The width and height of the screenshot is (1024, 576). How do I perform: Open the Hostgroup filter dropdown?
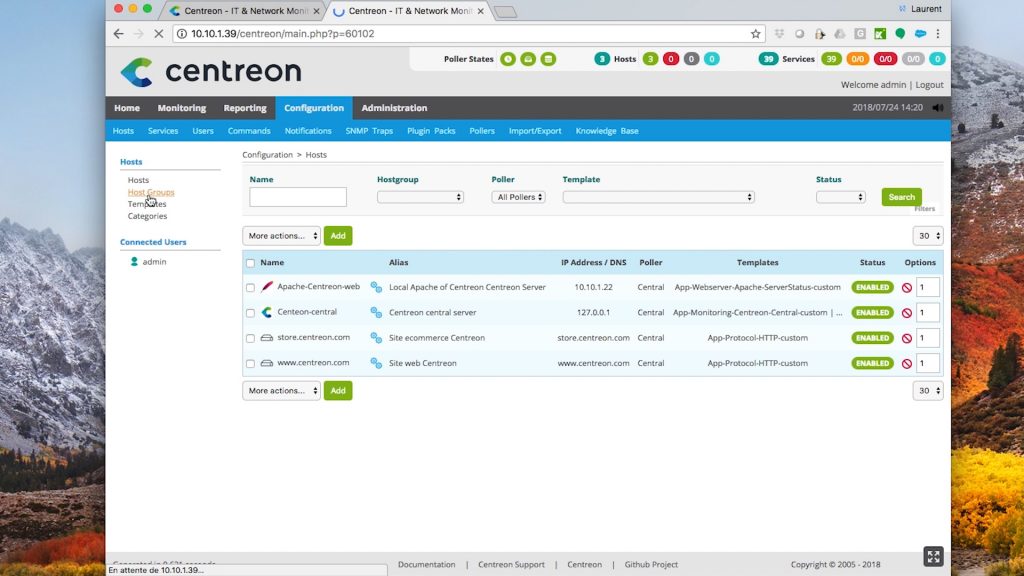(x=420, y=197)
